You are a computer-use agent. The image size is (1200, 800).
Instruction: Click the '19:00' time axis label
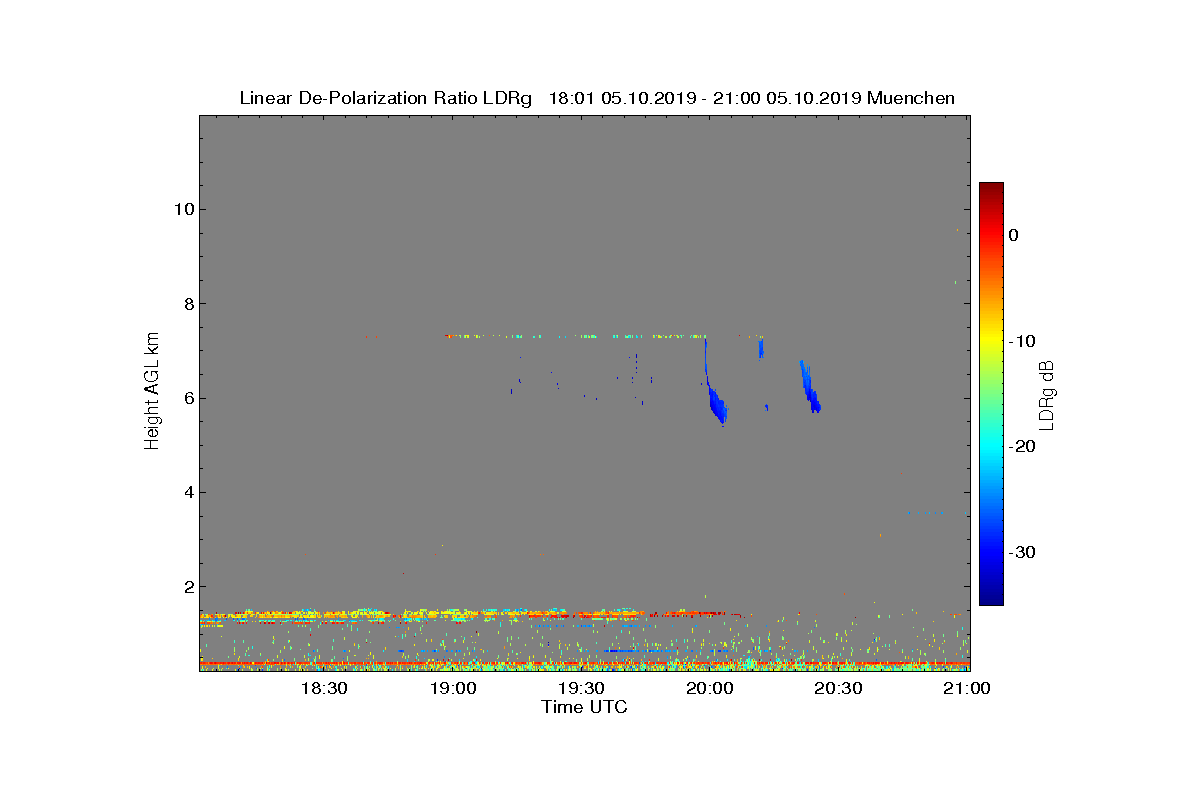tap(452, 688)
